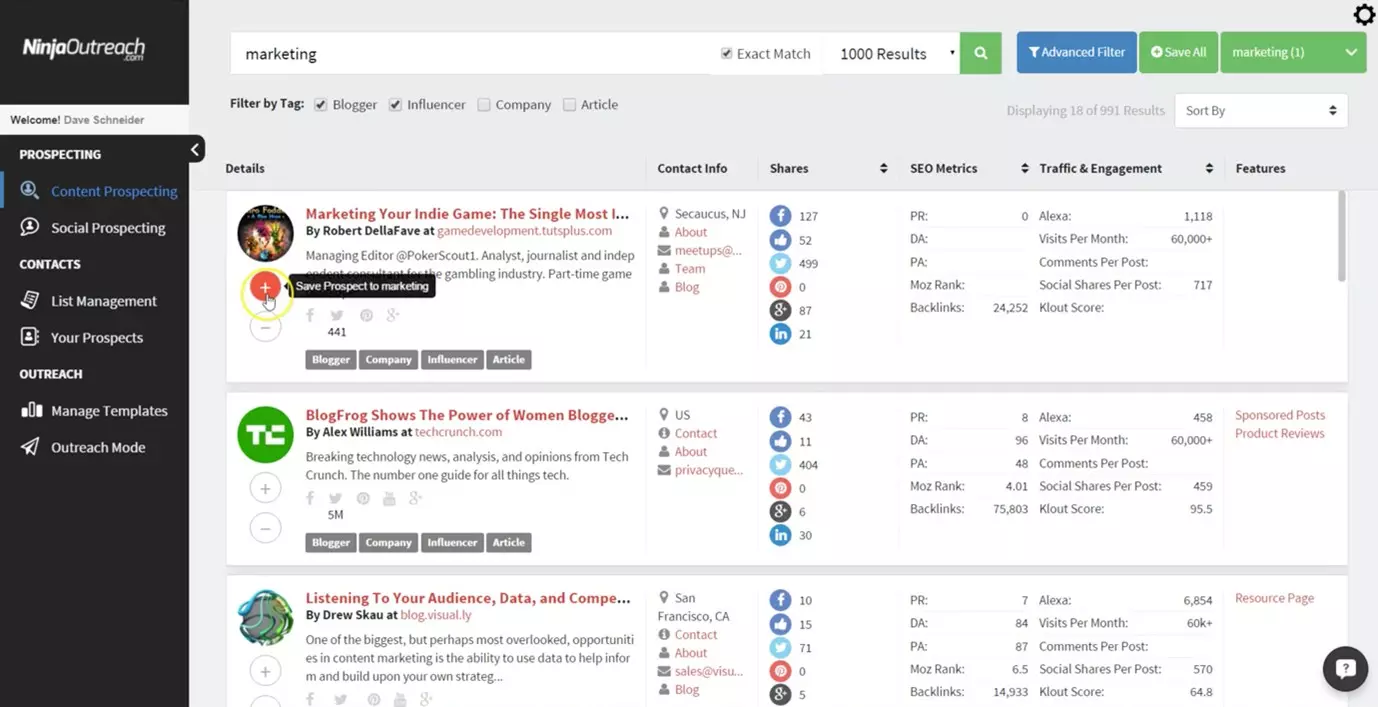The width and height of the screenshot is (1378, 707).
Task: Click the green search magnifier button
Action: pyautogui.click(x=980, y=53)
